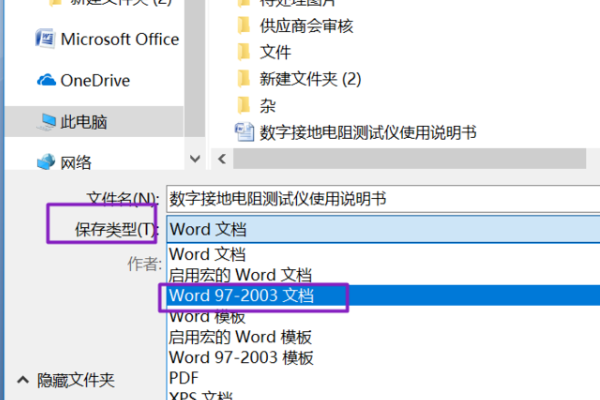The image size is (600, 400).
Task: Click the 新建文件夹 (2) folder icon in file list
Action: (244, 79)
